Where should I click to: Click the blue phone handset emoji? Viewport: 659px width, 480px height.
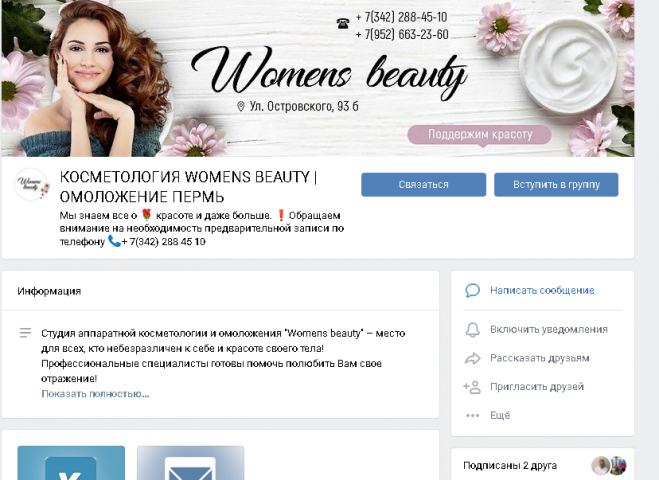coord(114,241)
